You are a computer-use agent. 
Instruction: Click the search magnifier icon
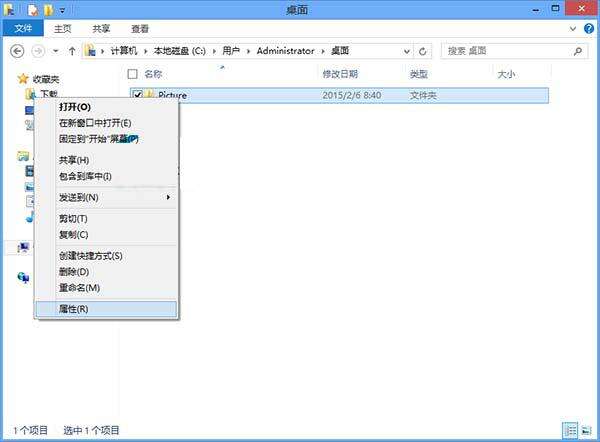click(x=578, y=51)
